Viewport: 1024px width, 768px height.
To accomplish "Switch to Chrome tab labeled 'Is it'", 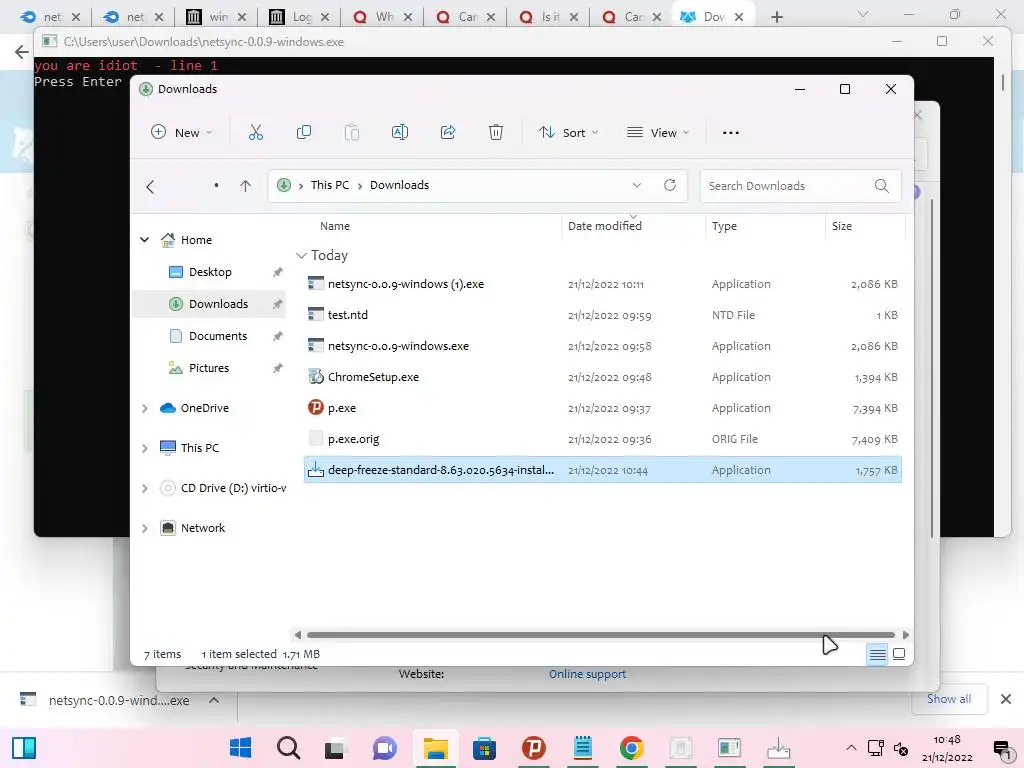I will (x=549, y=17).
